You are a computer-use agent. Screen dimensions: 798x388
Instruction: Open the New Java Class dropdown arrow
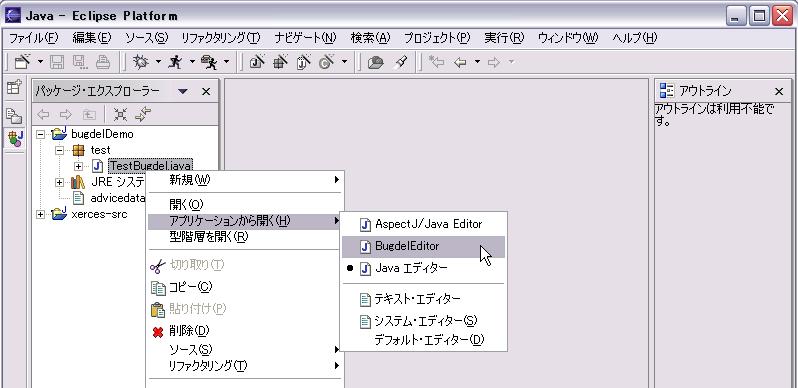(345, 62)
